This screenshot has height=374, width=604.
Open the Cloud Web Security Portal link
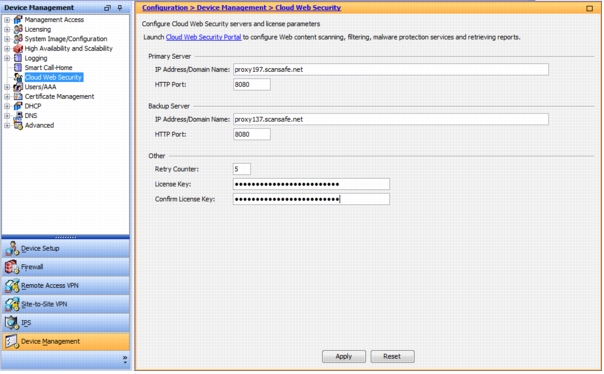[203, 37]
